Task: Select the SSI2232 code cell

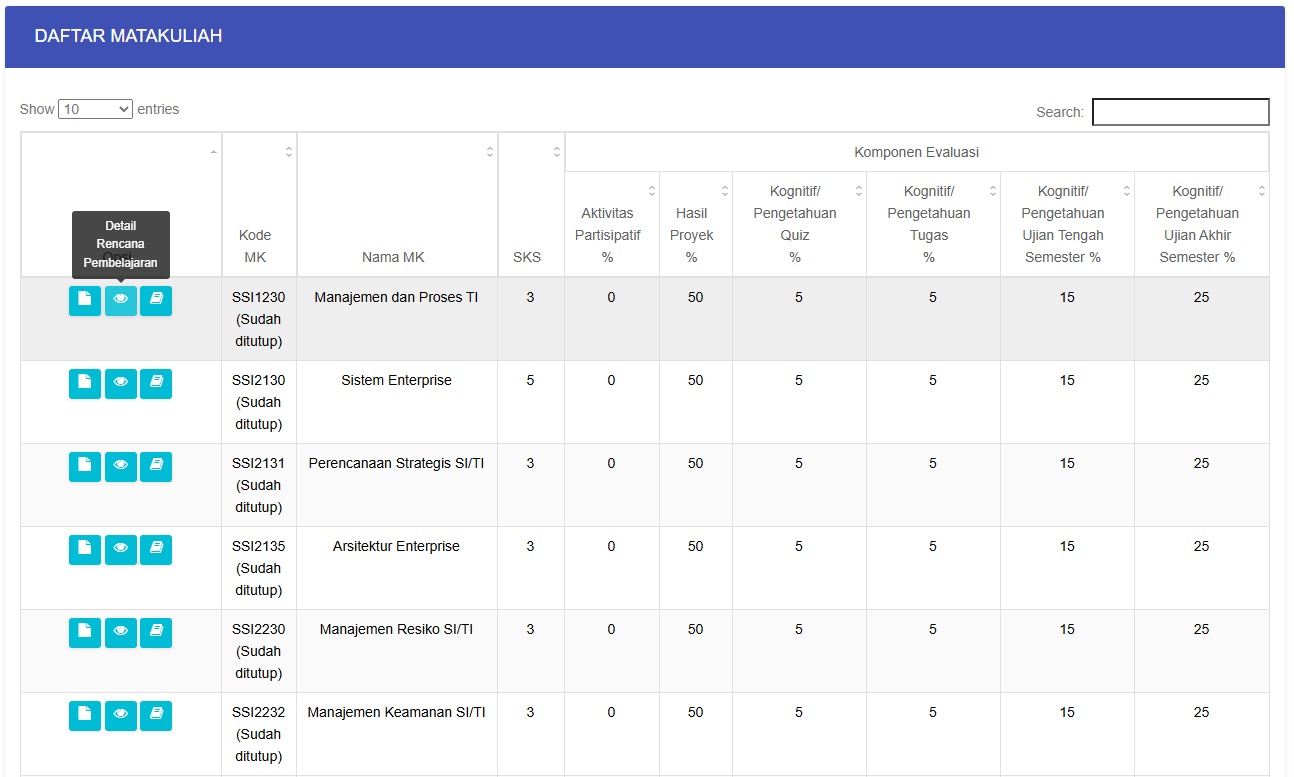Action: (x=259, y=734)
